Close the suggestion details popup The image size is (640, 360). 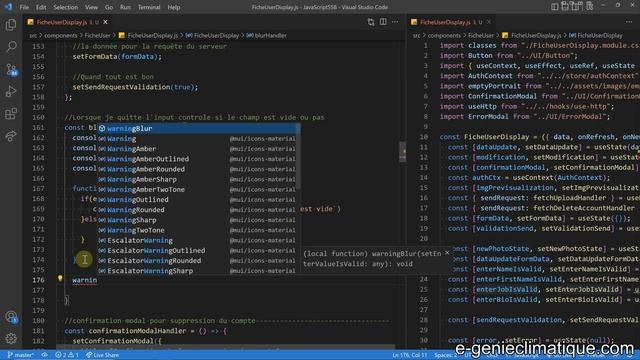pyautogui.click(x=447, y=253)
